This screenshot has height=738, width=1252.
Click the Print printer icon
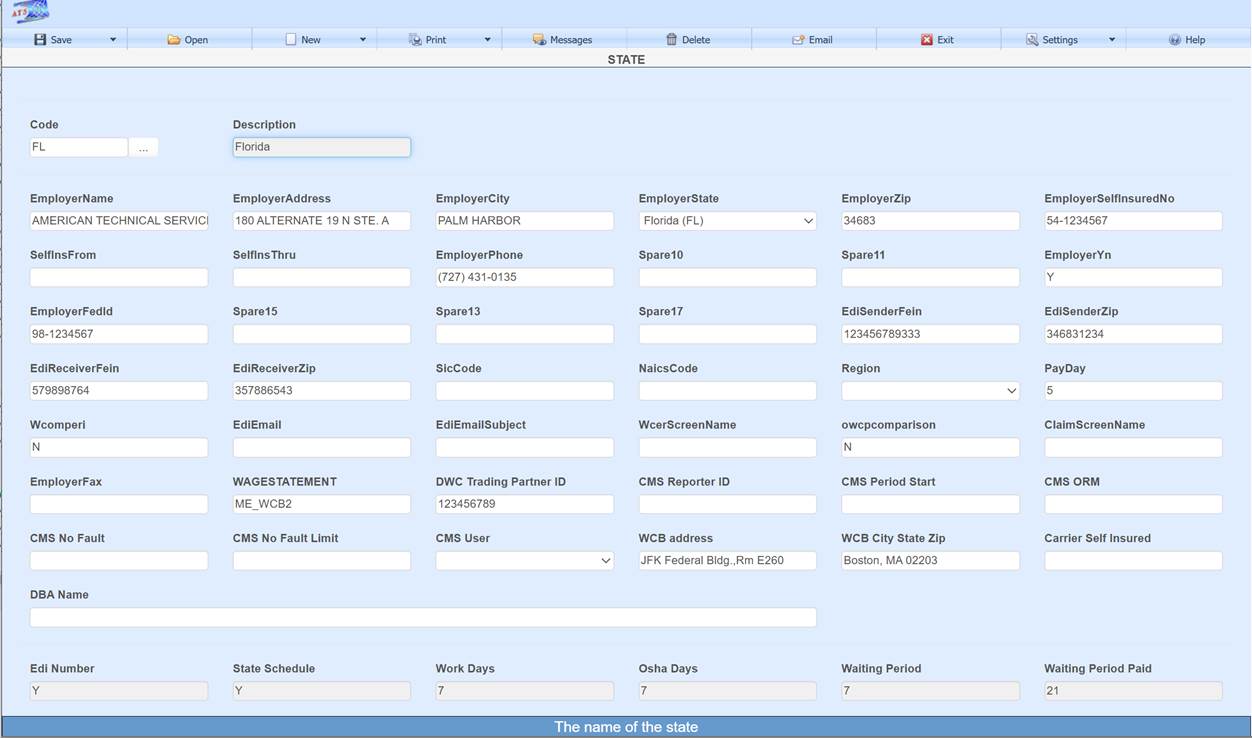pos(415,40)
